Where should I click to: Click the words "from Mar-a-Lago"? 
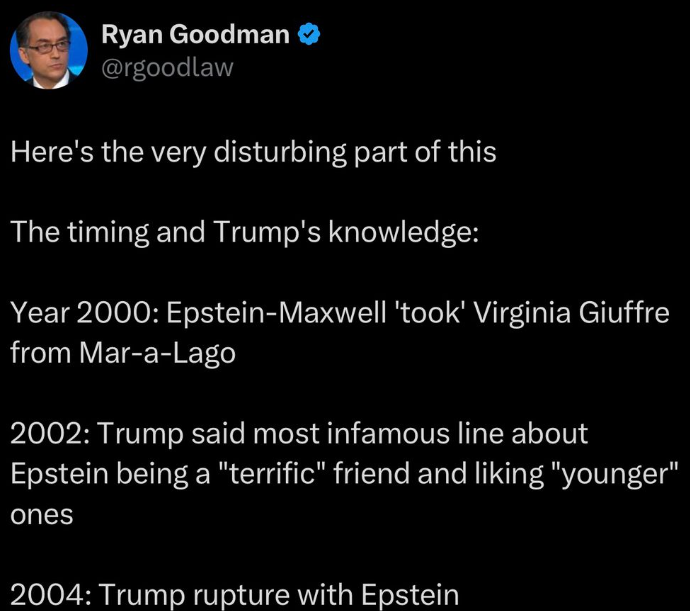click(123, 353)
